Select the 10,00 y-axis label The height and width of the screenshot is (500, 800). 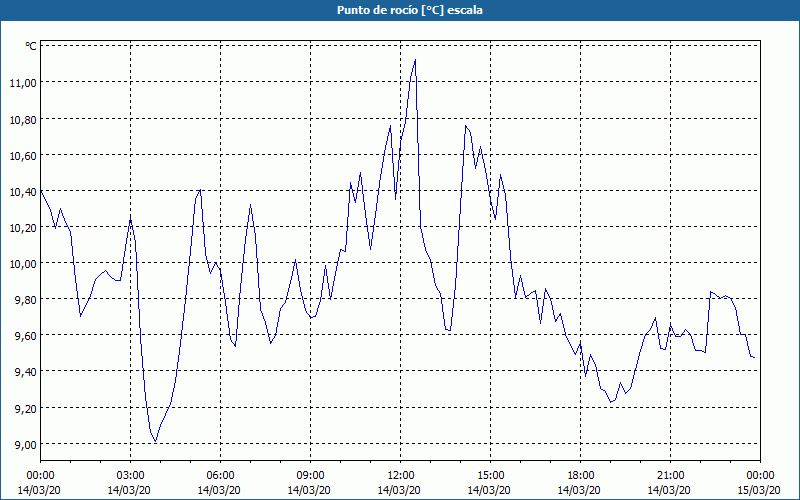click(x=23, y=264)
